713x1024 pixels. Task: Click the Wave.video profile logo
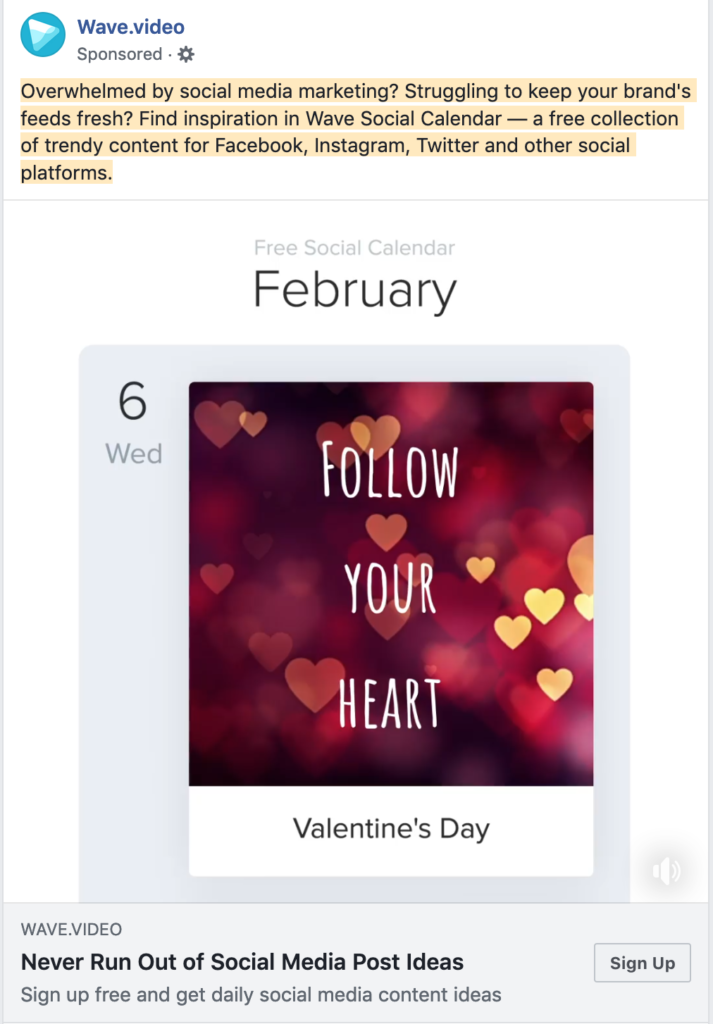(x=43, y=35)
